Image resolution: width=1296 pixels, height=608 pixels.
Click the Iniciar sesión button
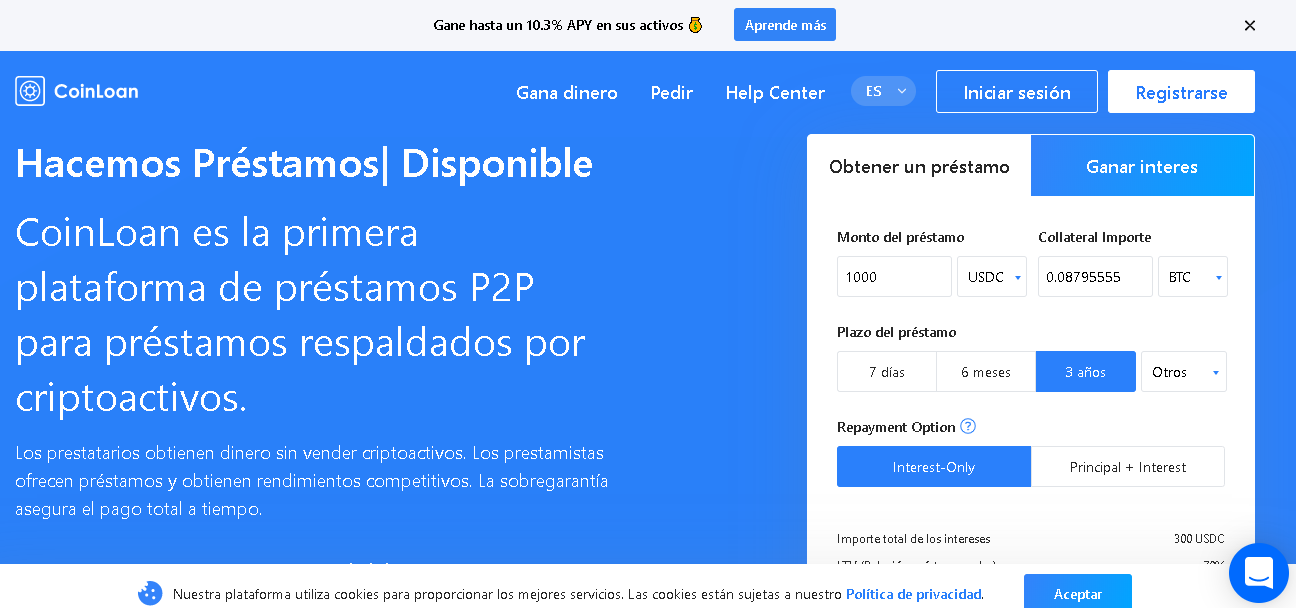(x=1016, y=91)
